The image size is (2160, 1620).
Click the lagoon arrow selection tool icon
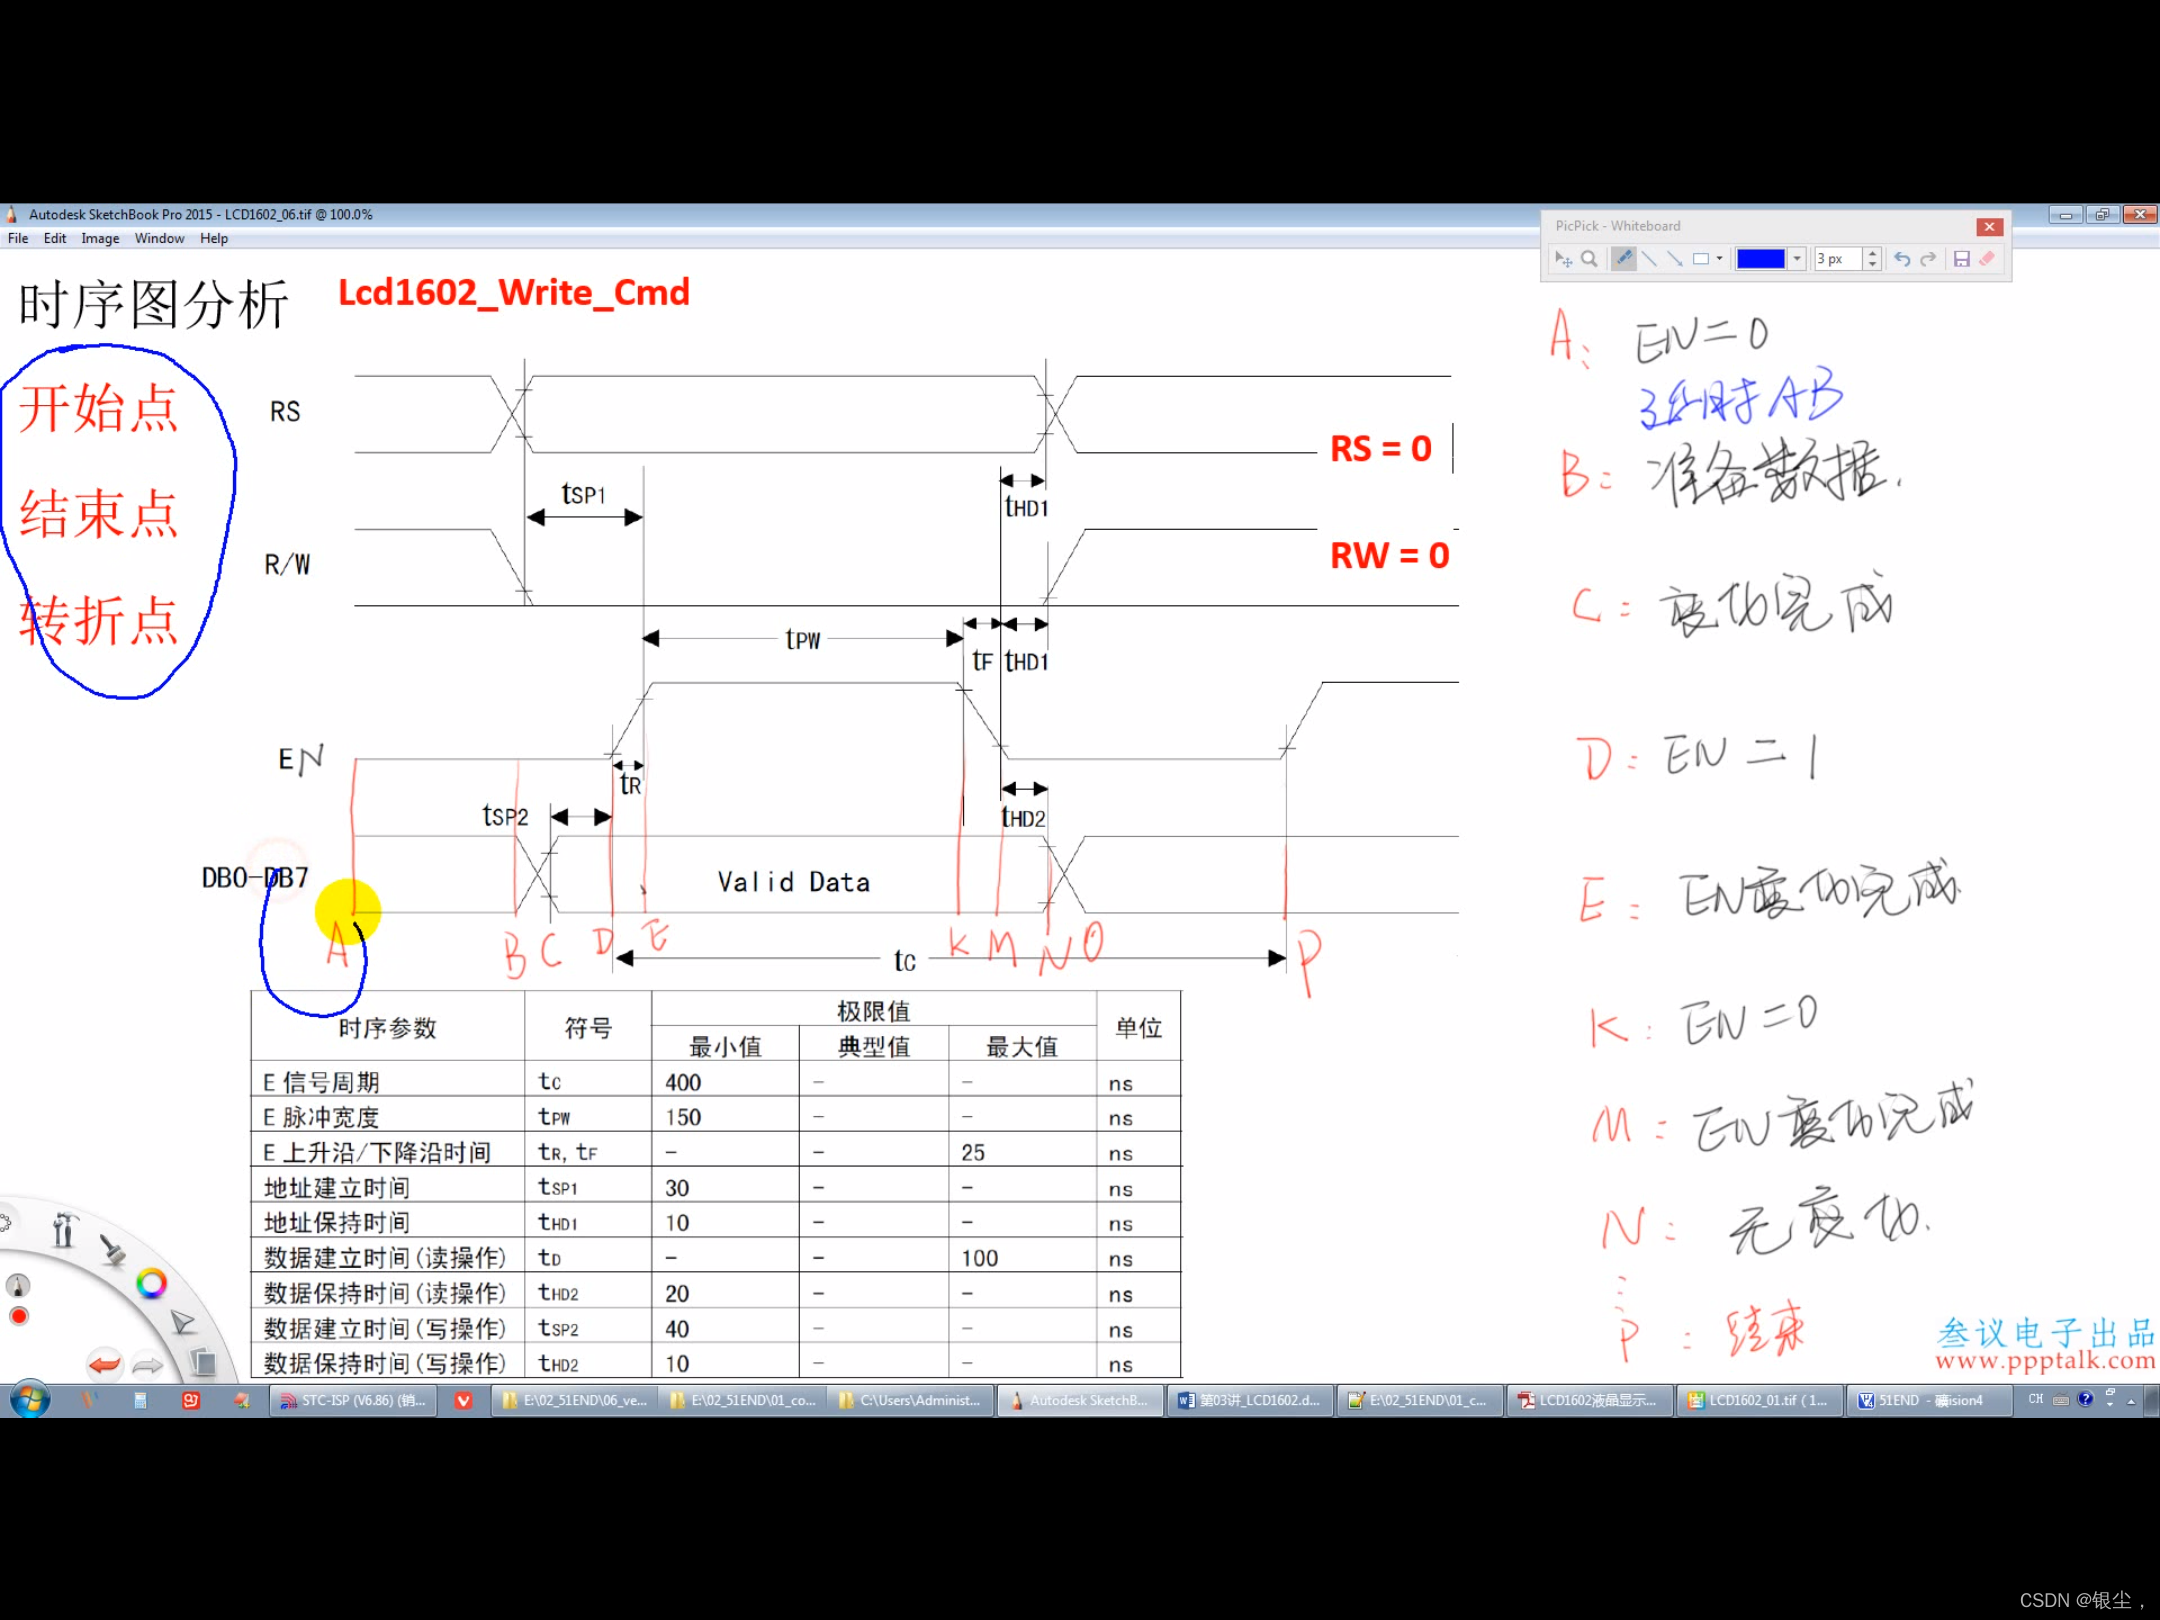[x=182, y=1322]
